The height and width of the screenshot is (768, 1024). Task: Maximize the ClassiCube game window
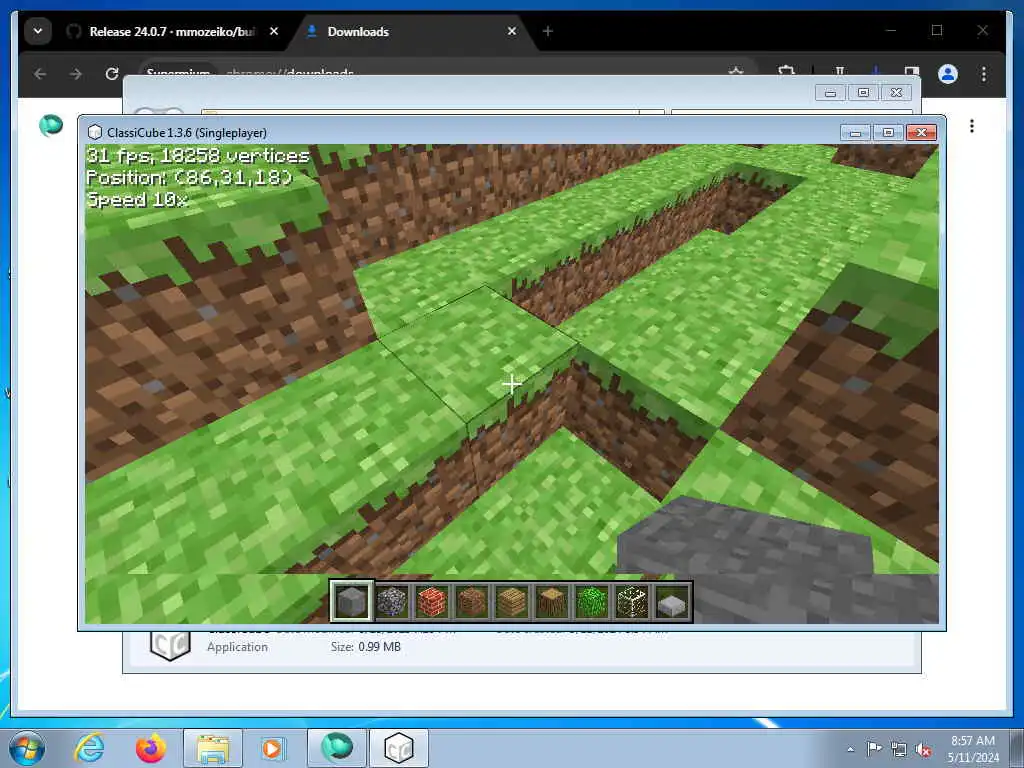[888, 133]
